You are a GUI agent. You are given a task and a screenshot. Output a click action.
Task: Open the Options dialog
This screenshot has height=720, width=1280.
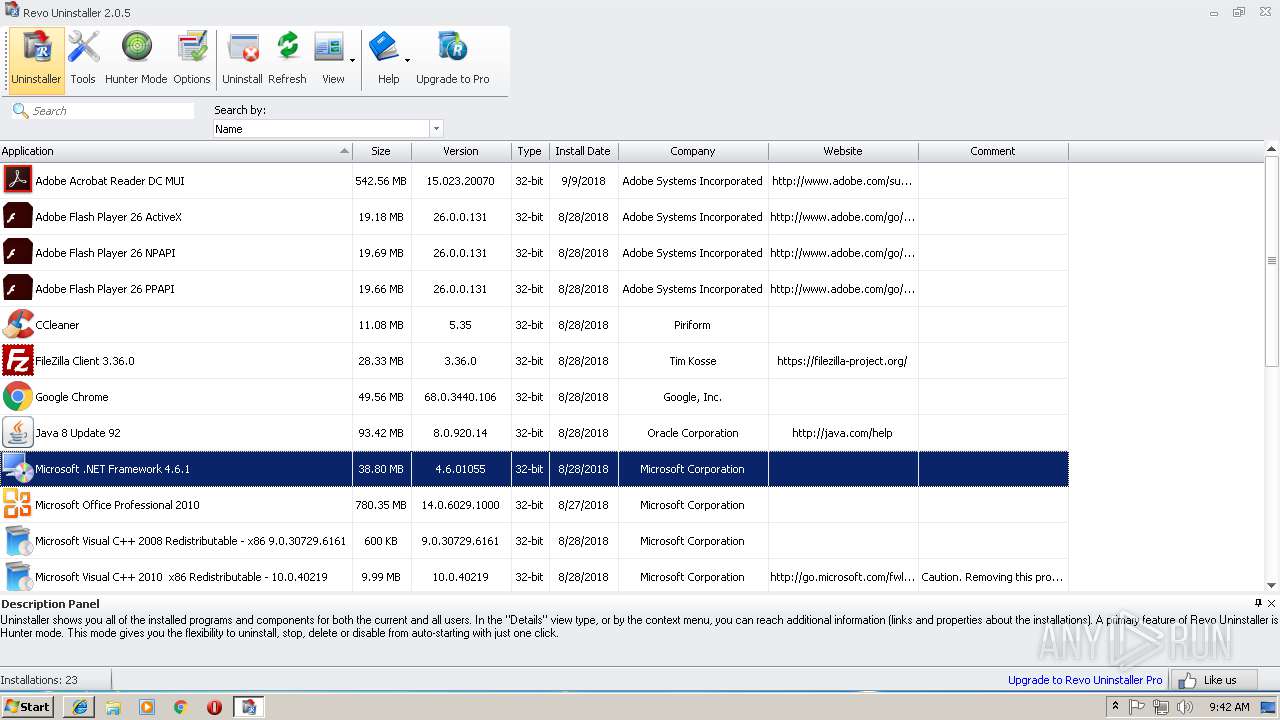(x=191, y=60)
